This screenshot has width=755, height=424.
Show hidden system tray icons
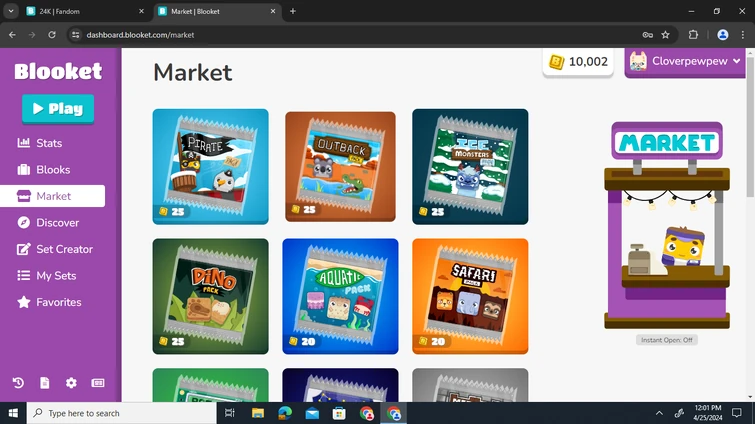click(659, 413)
